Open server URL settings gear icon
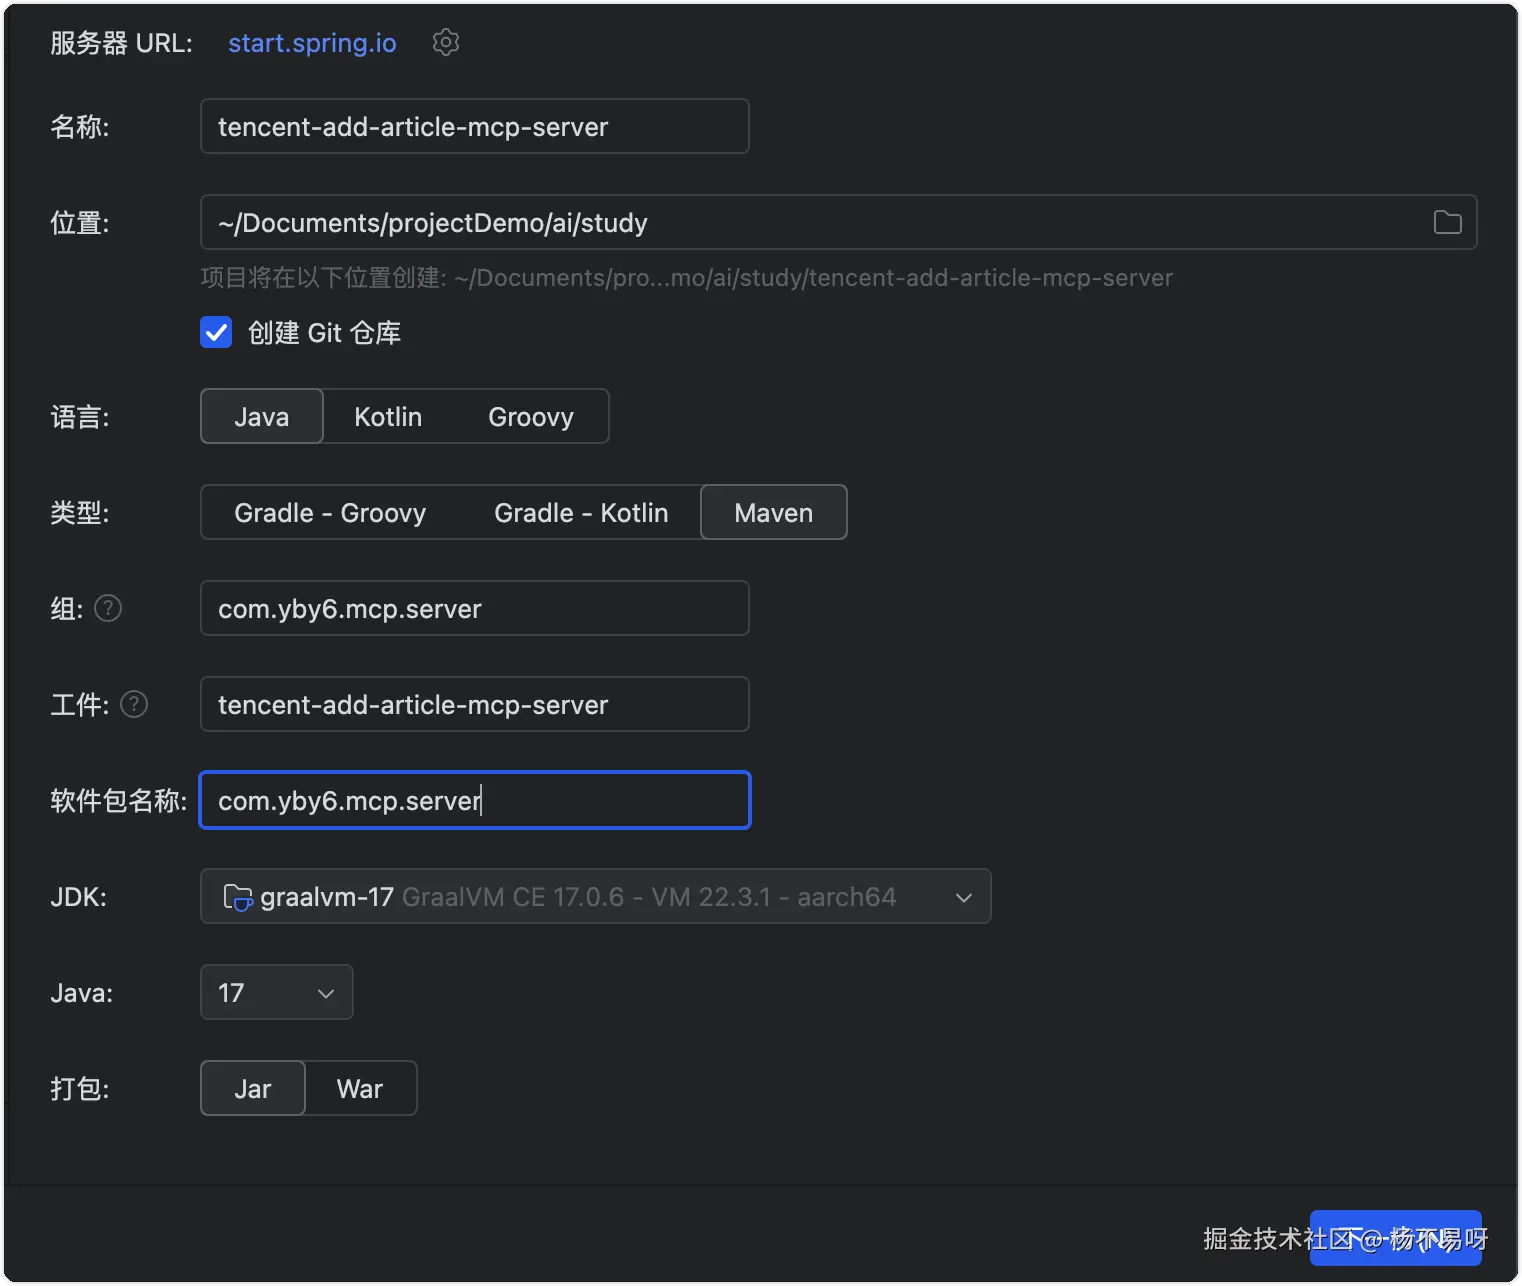 tap(445, 42)
